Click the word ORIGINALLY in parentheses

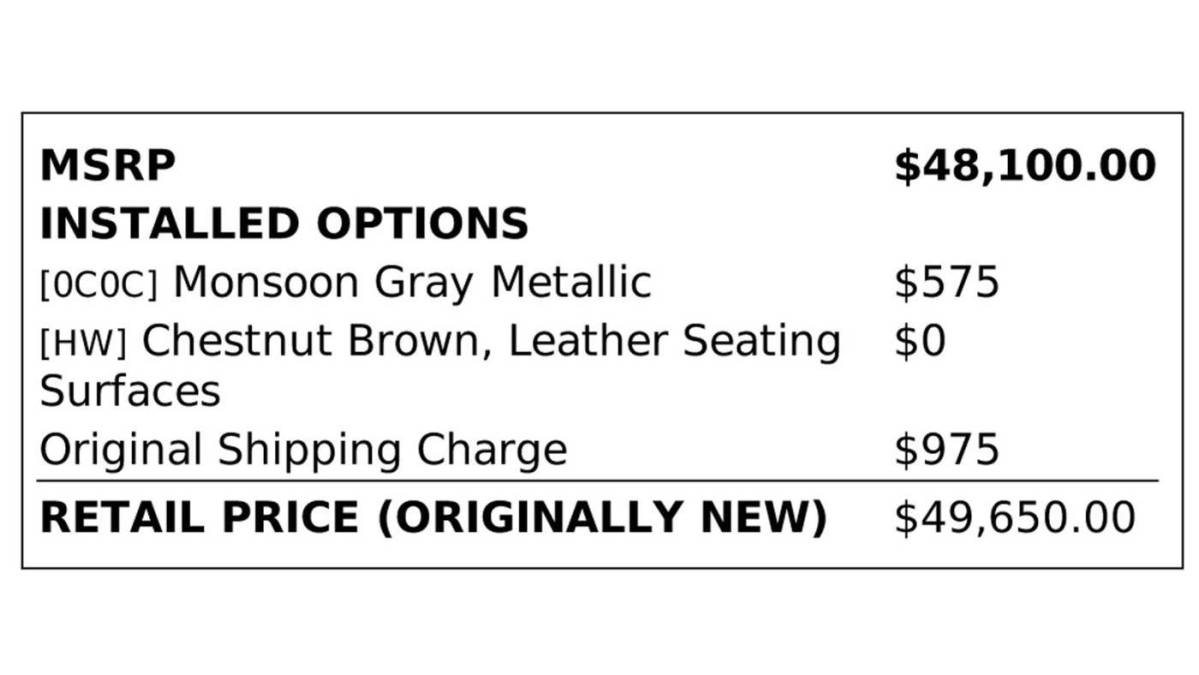(x=537, y=518)
